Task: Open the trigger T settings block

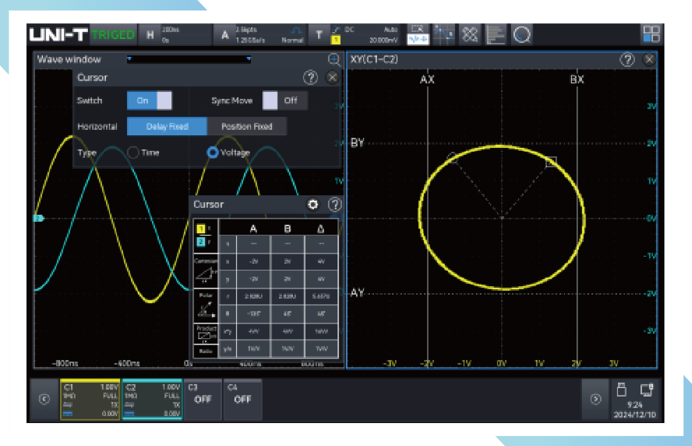Action: (356, 35)
